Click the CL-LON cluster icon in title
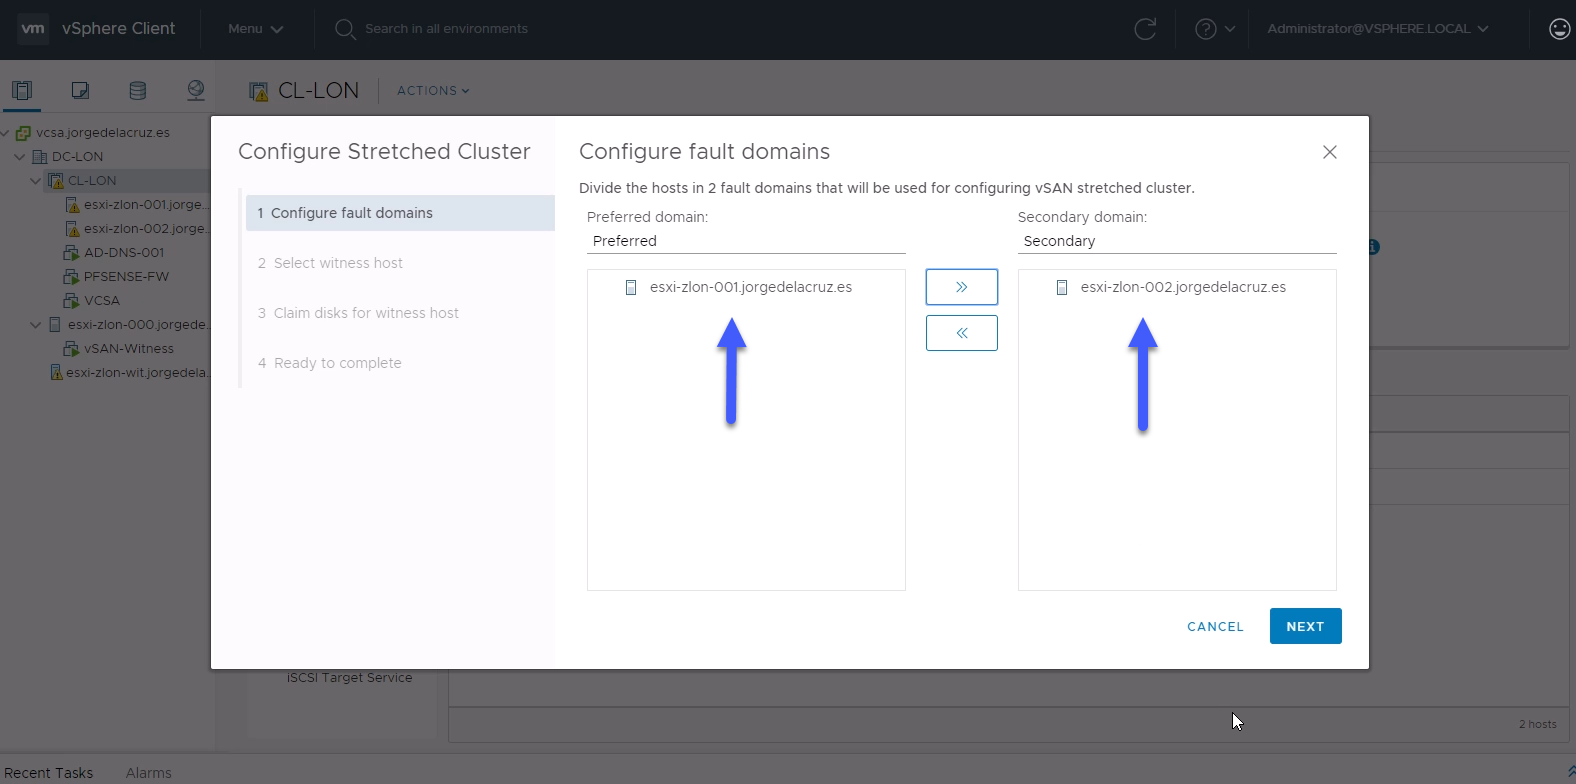This screenshot has height=784, width=1576. click(259, 92)
